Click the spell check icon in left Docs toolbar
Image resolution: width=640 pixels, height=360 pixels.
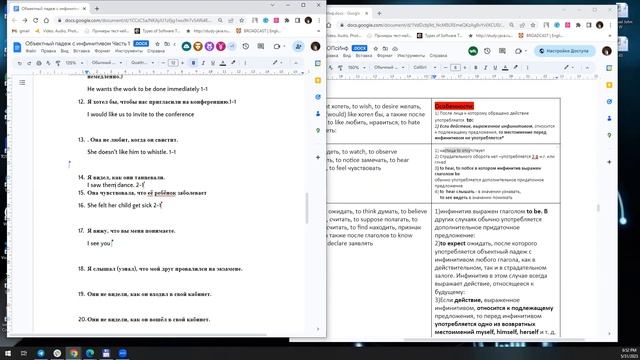[x=48, y=63]
